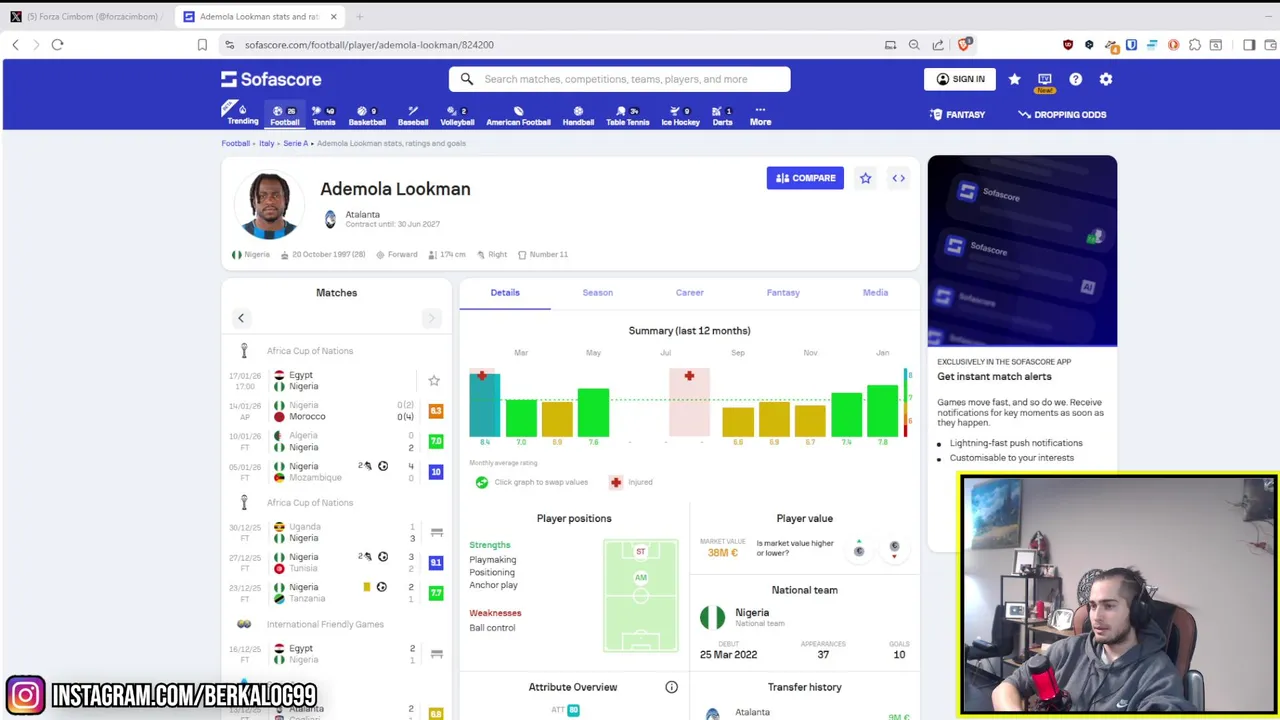The height and width of the screenshot is (720, 1280).
Task: Open Nigeria vs Morocco 6.3 rating
Action: (x=436, y=411)
